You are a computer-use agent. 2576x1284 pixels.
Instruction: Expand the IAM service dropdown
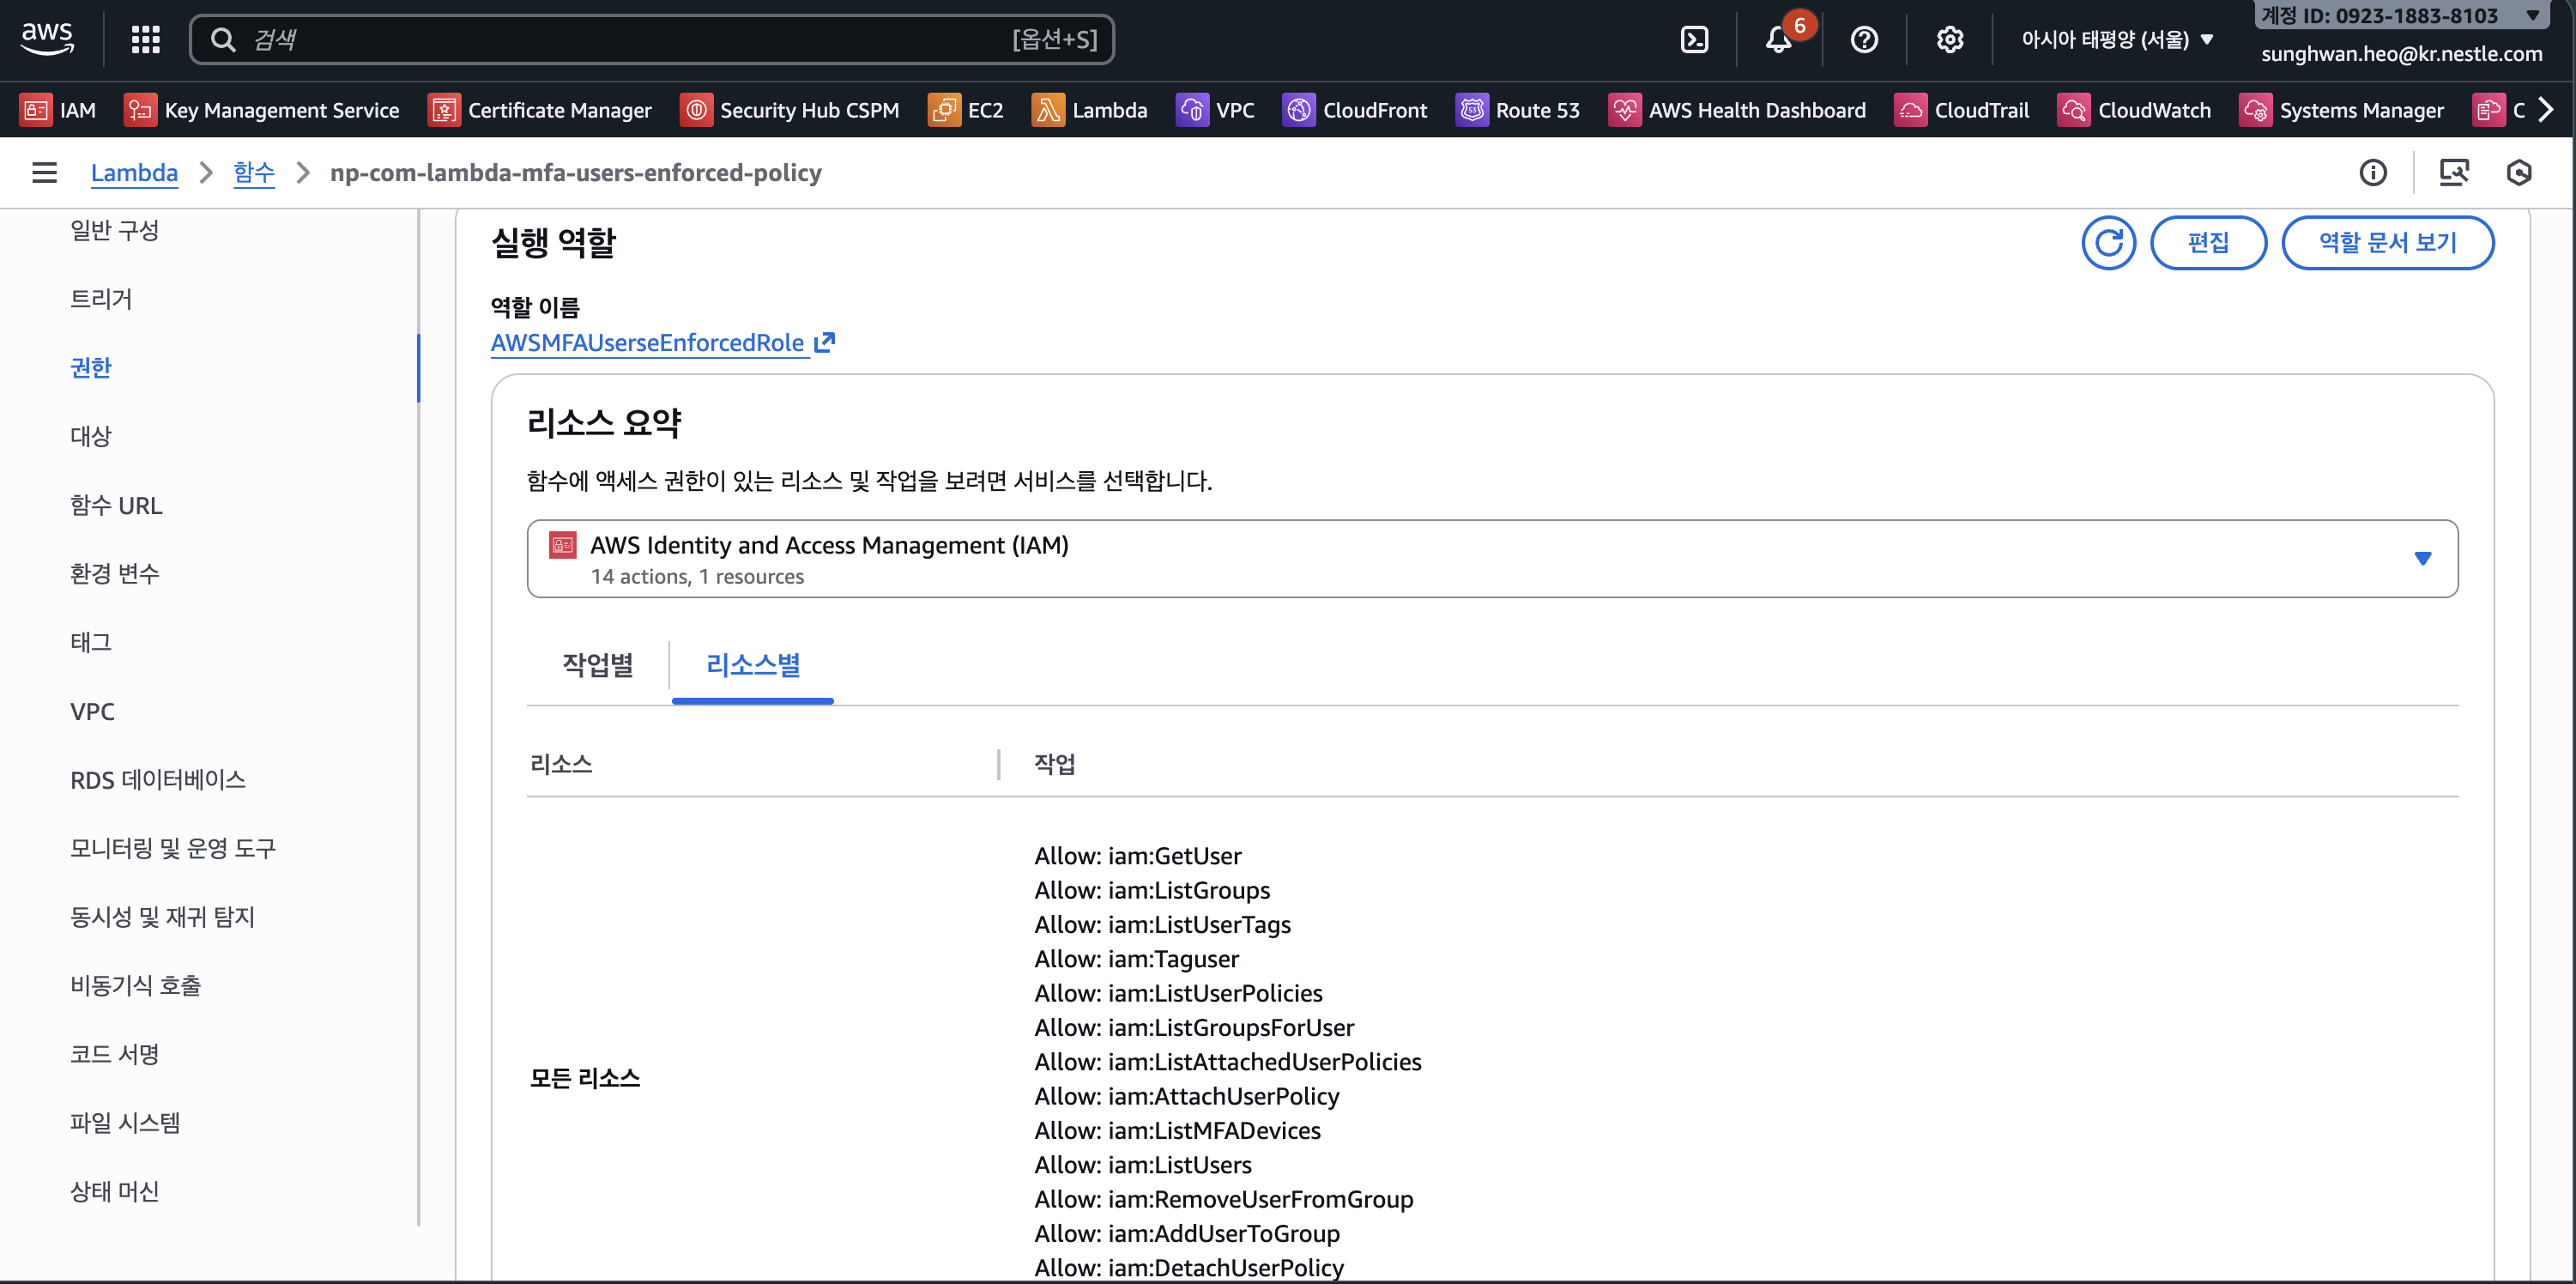tap(2422, 558)
